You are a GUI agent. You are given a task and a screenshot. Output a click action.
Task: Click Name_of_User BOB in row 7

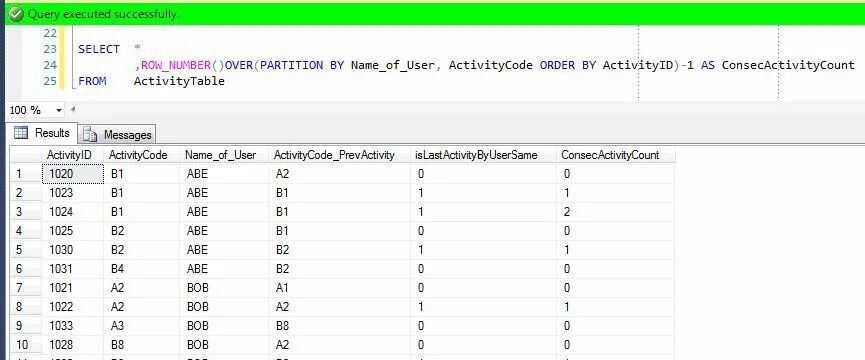pyautogui.click(x=225, y=288)
